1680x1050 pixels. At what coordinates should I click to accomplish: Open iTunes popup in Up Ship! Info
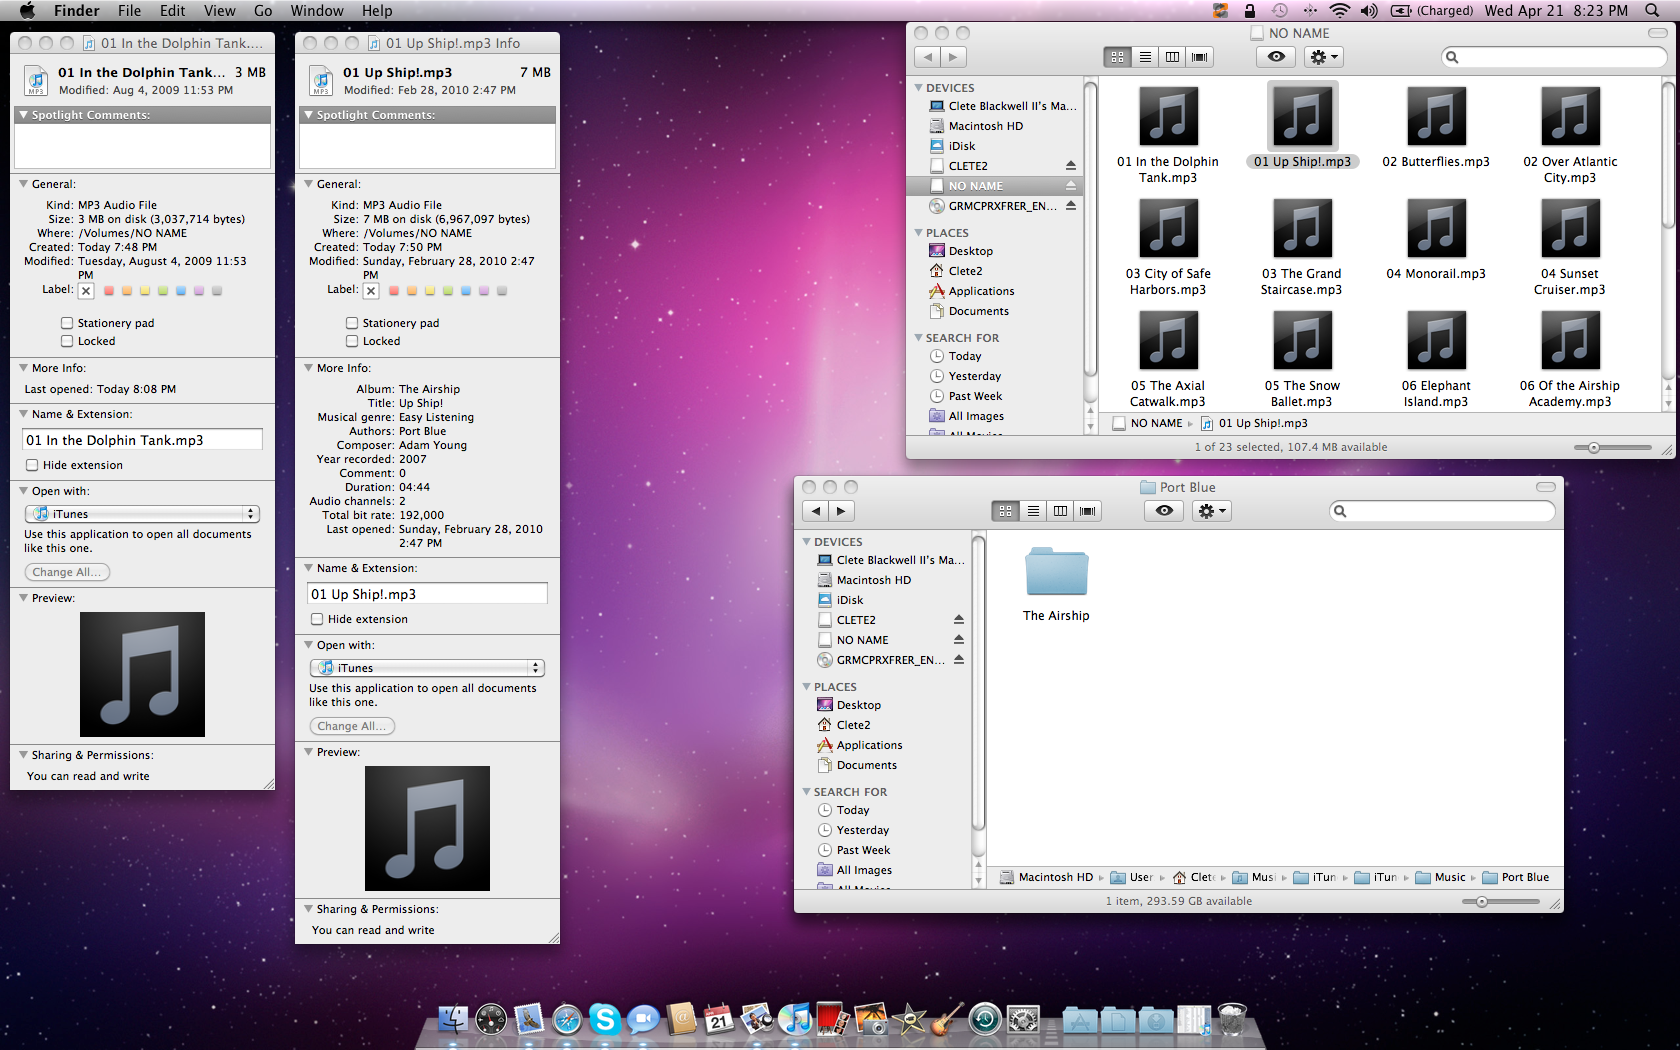coord(427,668)
